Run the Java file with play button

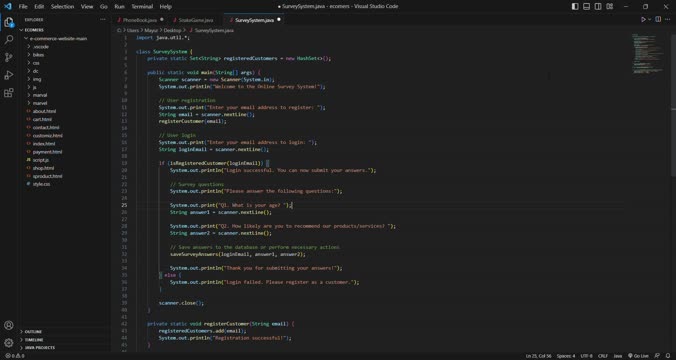point(643,19)
